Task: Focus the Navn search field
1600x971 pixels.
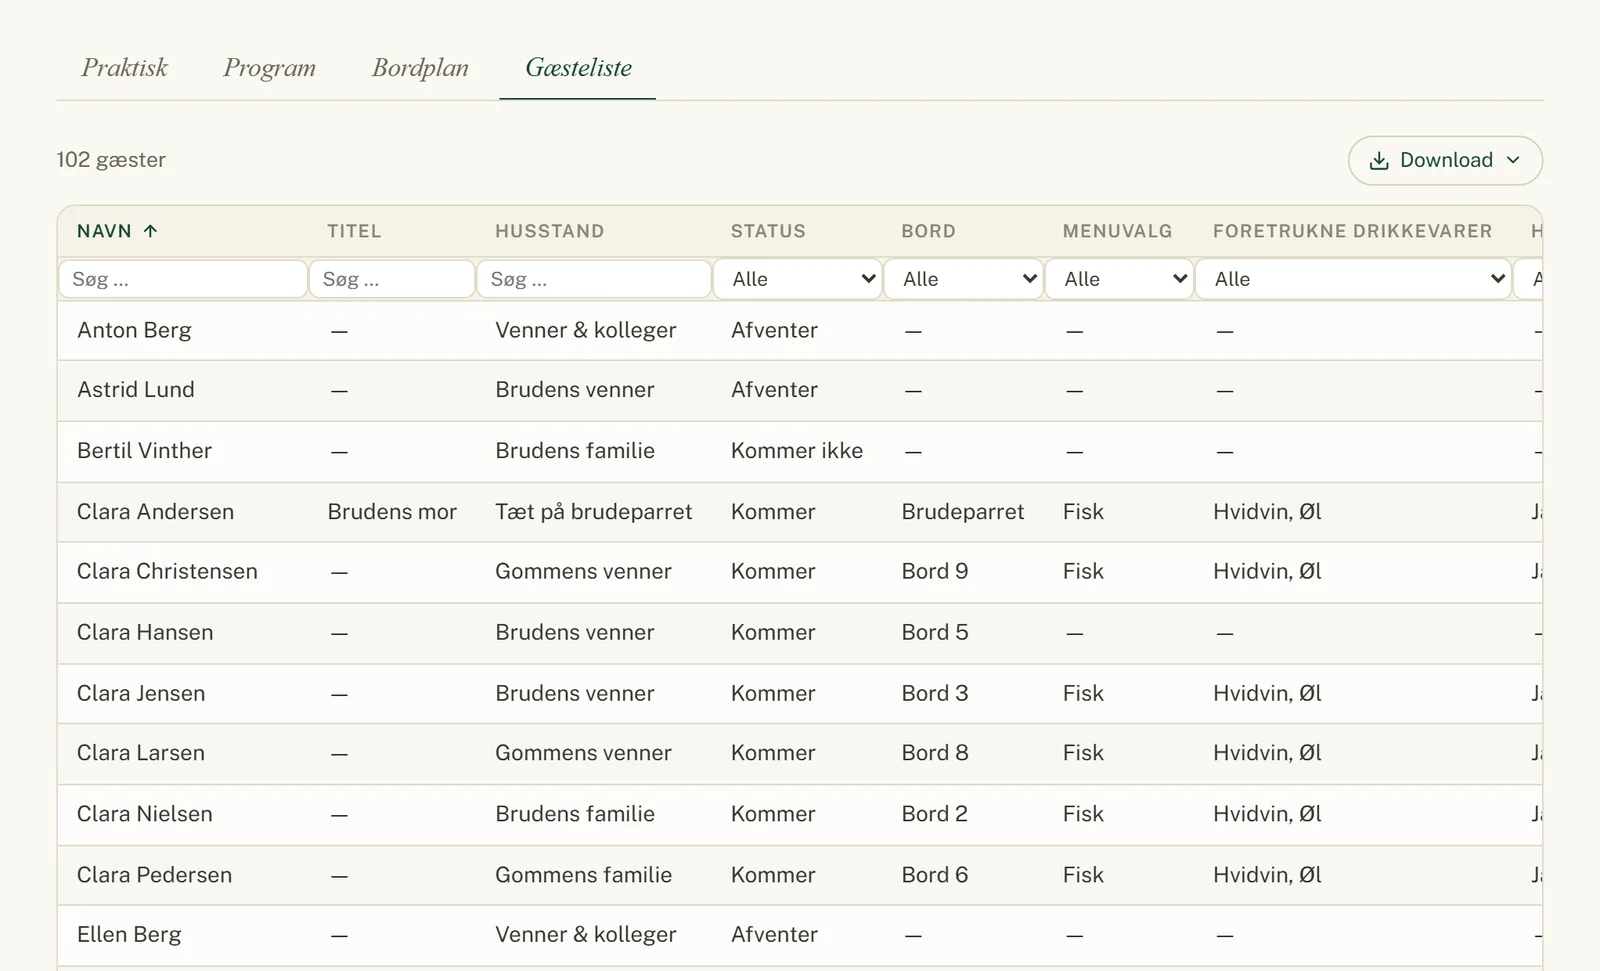Action: (x=183, y=279)
